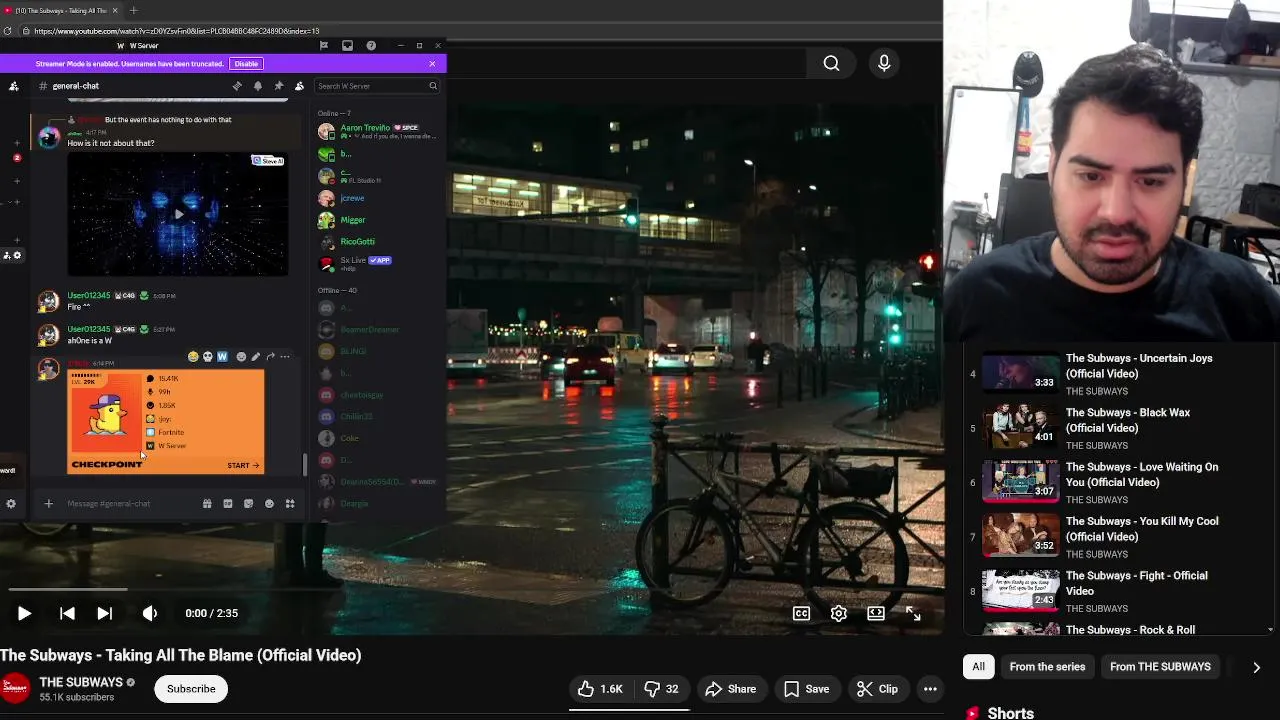Skip to next video in playlist

(x=104, y=613)
